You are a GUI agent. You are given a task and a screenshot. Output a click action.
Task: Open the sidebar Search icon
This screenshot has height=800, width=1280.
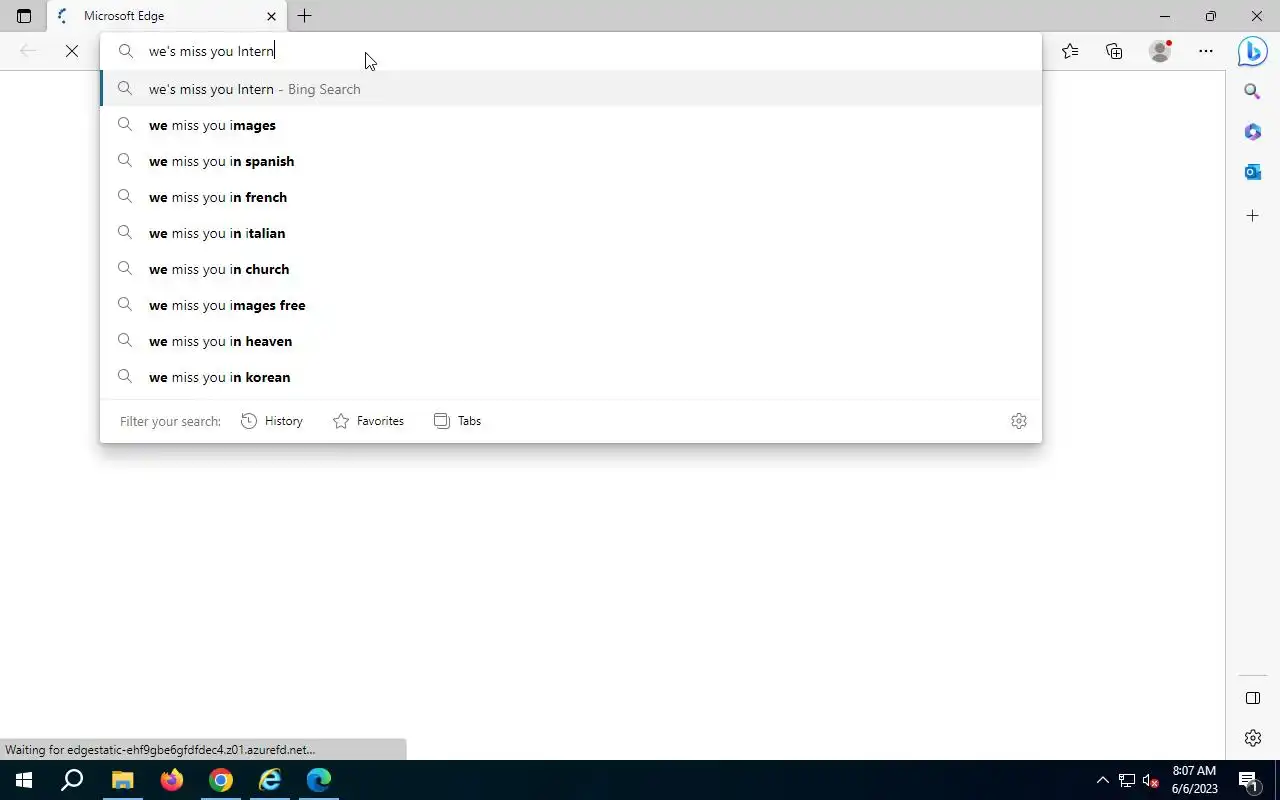1252,92
